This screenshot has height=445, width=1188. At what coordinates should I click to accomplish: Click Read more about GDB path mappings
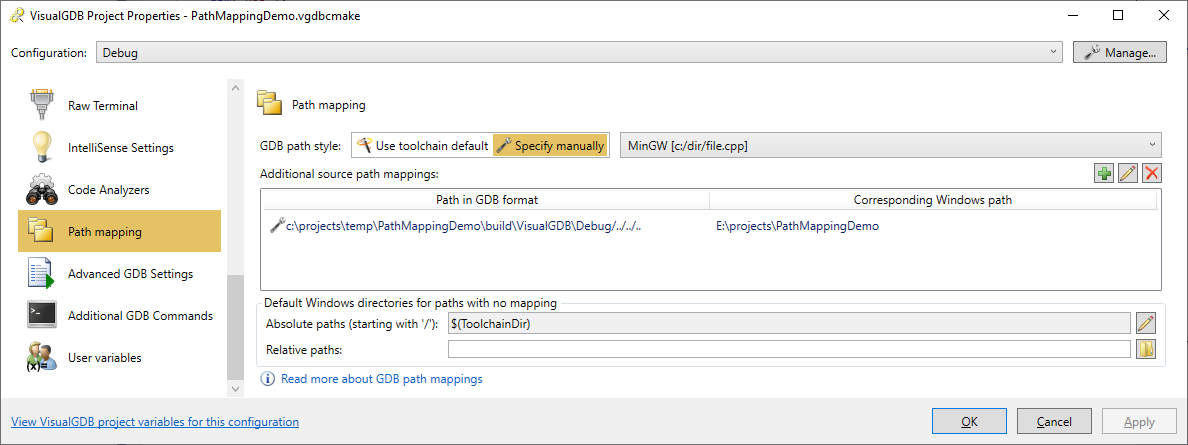point(381,378)
